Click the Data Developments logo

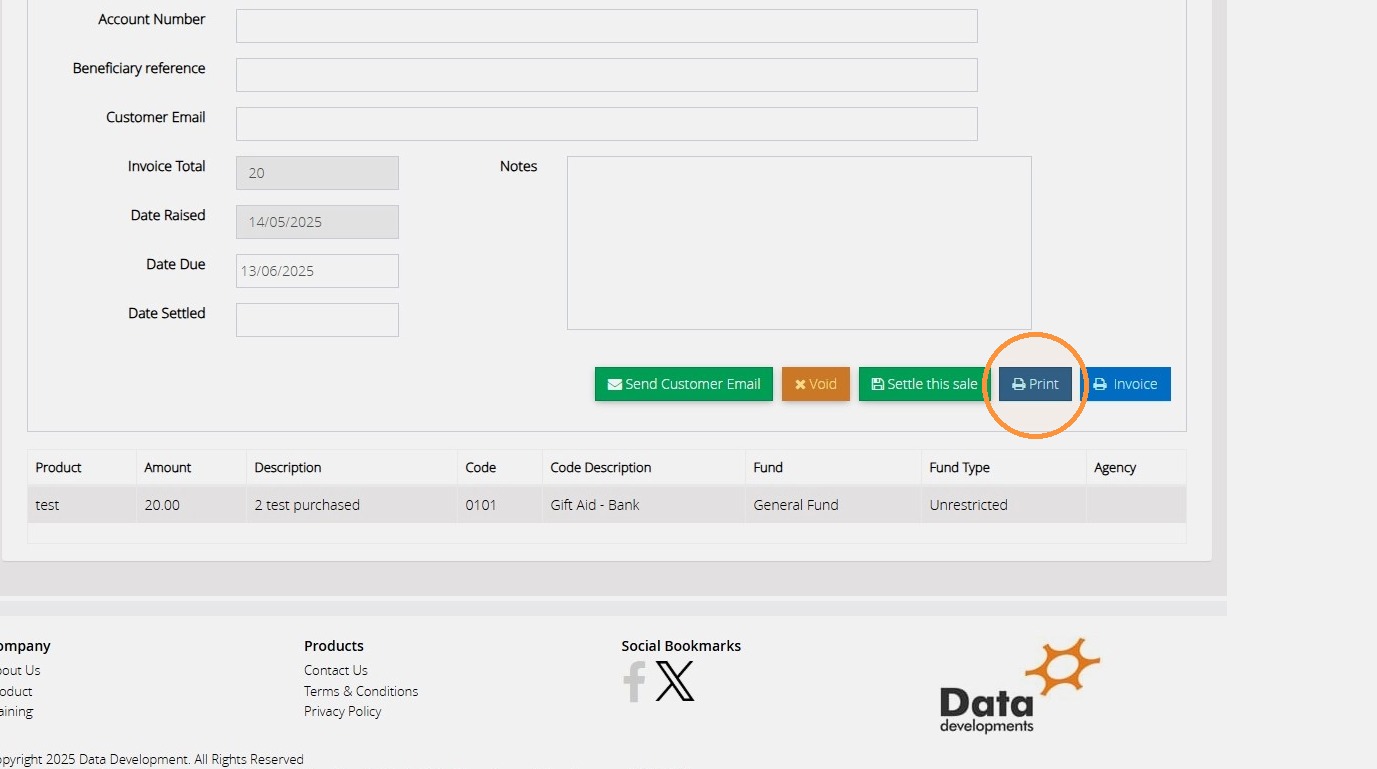point(1019,686)
